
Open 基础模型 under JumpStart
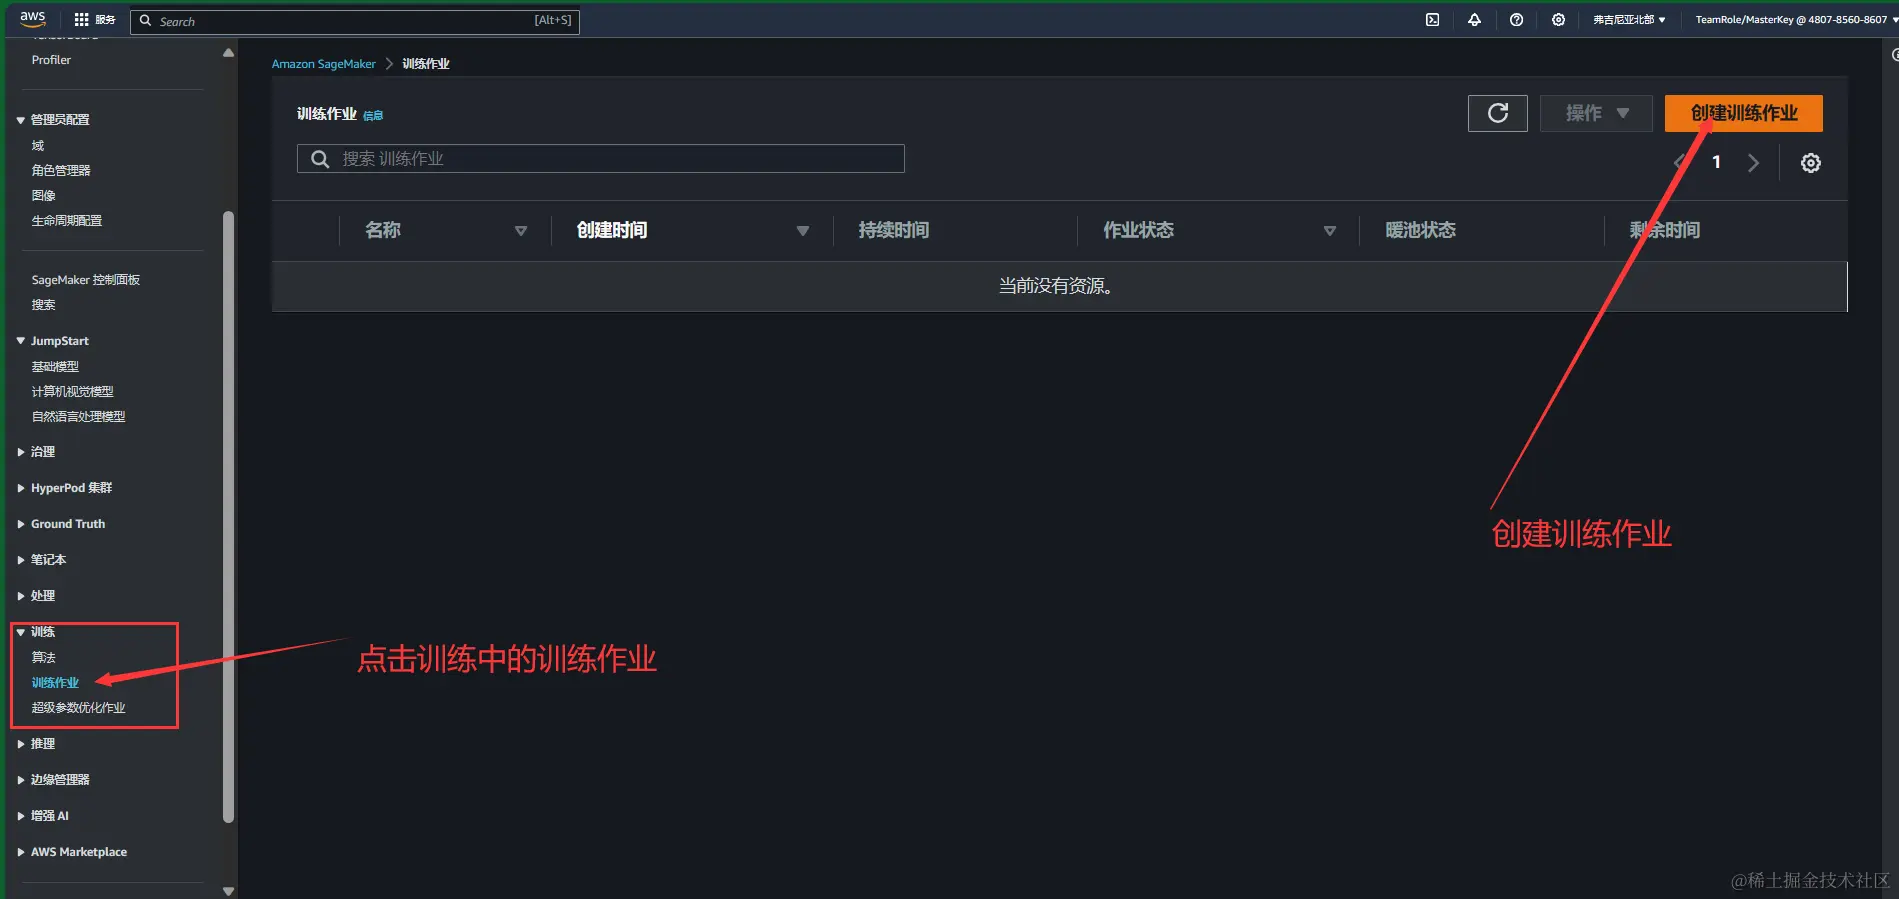[x=55, y=367]
